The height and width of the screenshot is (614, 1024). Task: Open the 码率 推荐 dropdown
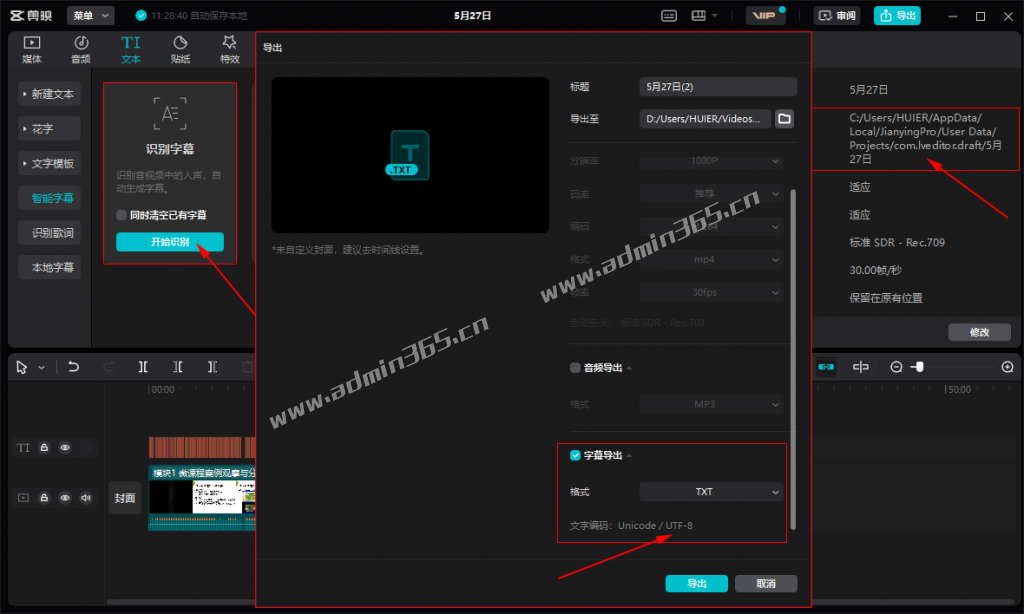(711, 193)
